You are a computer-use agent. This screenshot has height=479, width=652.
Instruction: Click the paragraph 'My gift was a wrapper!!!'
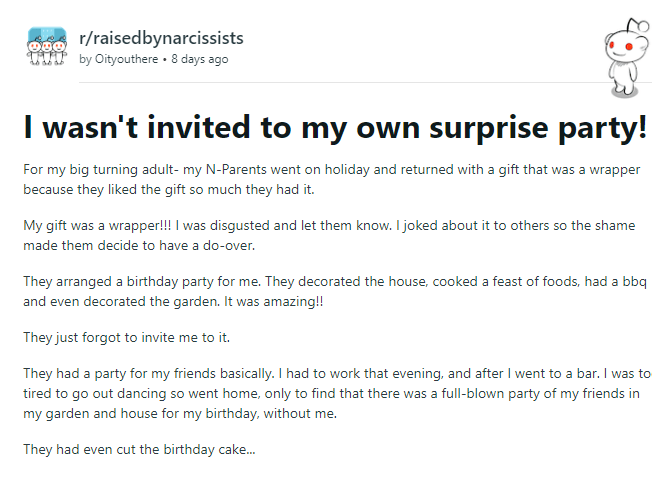click(x=329, y=235)
